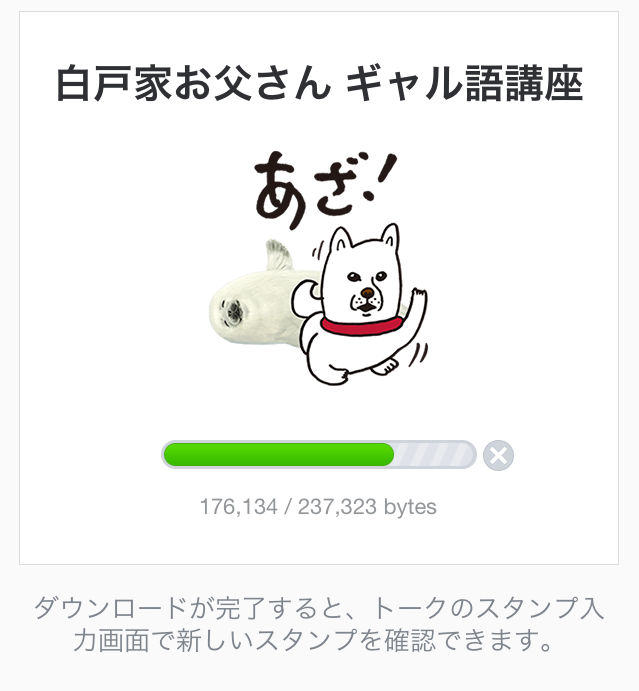Image resolution: width=639 pixels, height=691 pixels.
Task: Click the download-complete notice text below card
Action: 318,624
